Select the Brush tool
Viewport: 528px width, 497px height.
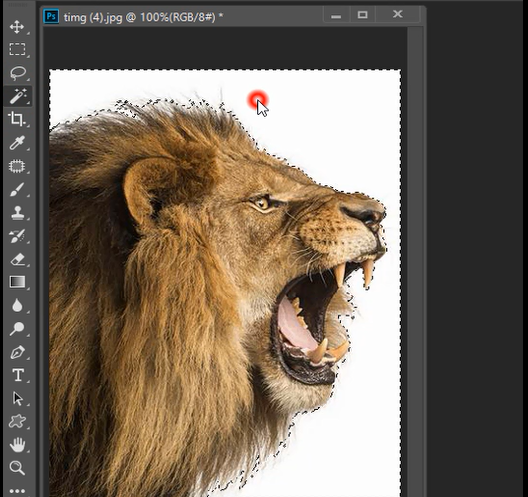17,189
